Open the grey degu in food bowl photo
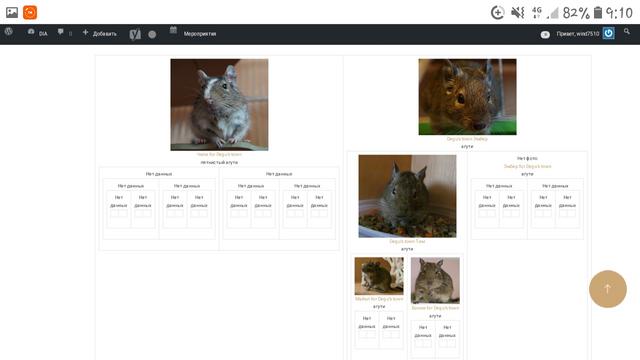Screen dimensions: 640x360 pyautogui.click(x=407, y=196)
